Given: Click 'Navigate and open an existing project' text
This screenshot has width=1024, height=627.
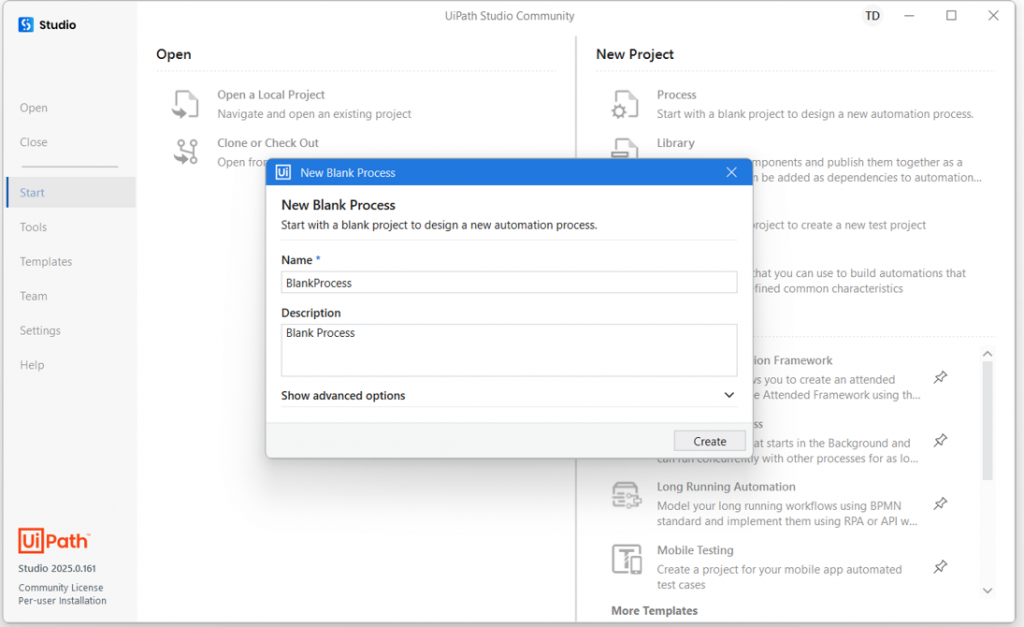Looking at the screenshot, I should click(314, 114).
